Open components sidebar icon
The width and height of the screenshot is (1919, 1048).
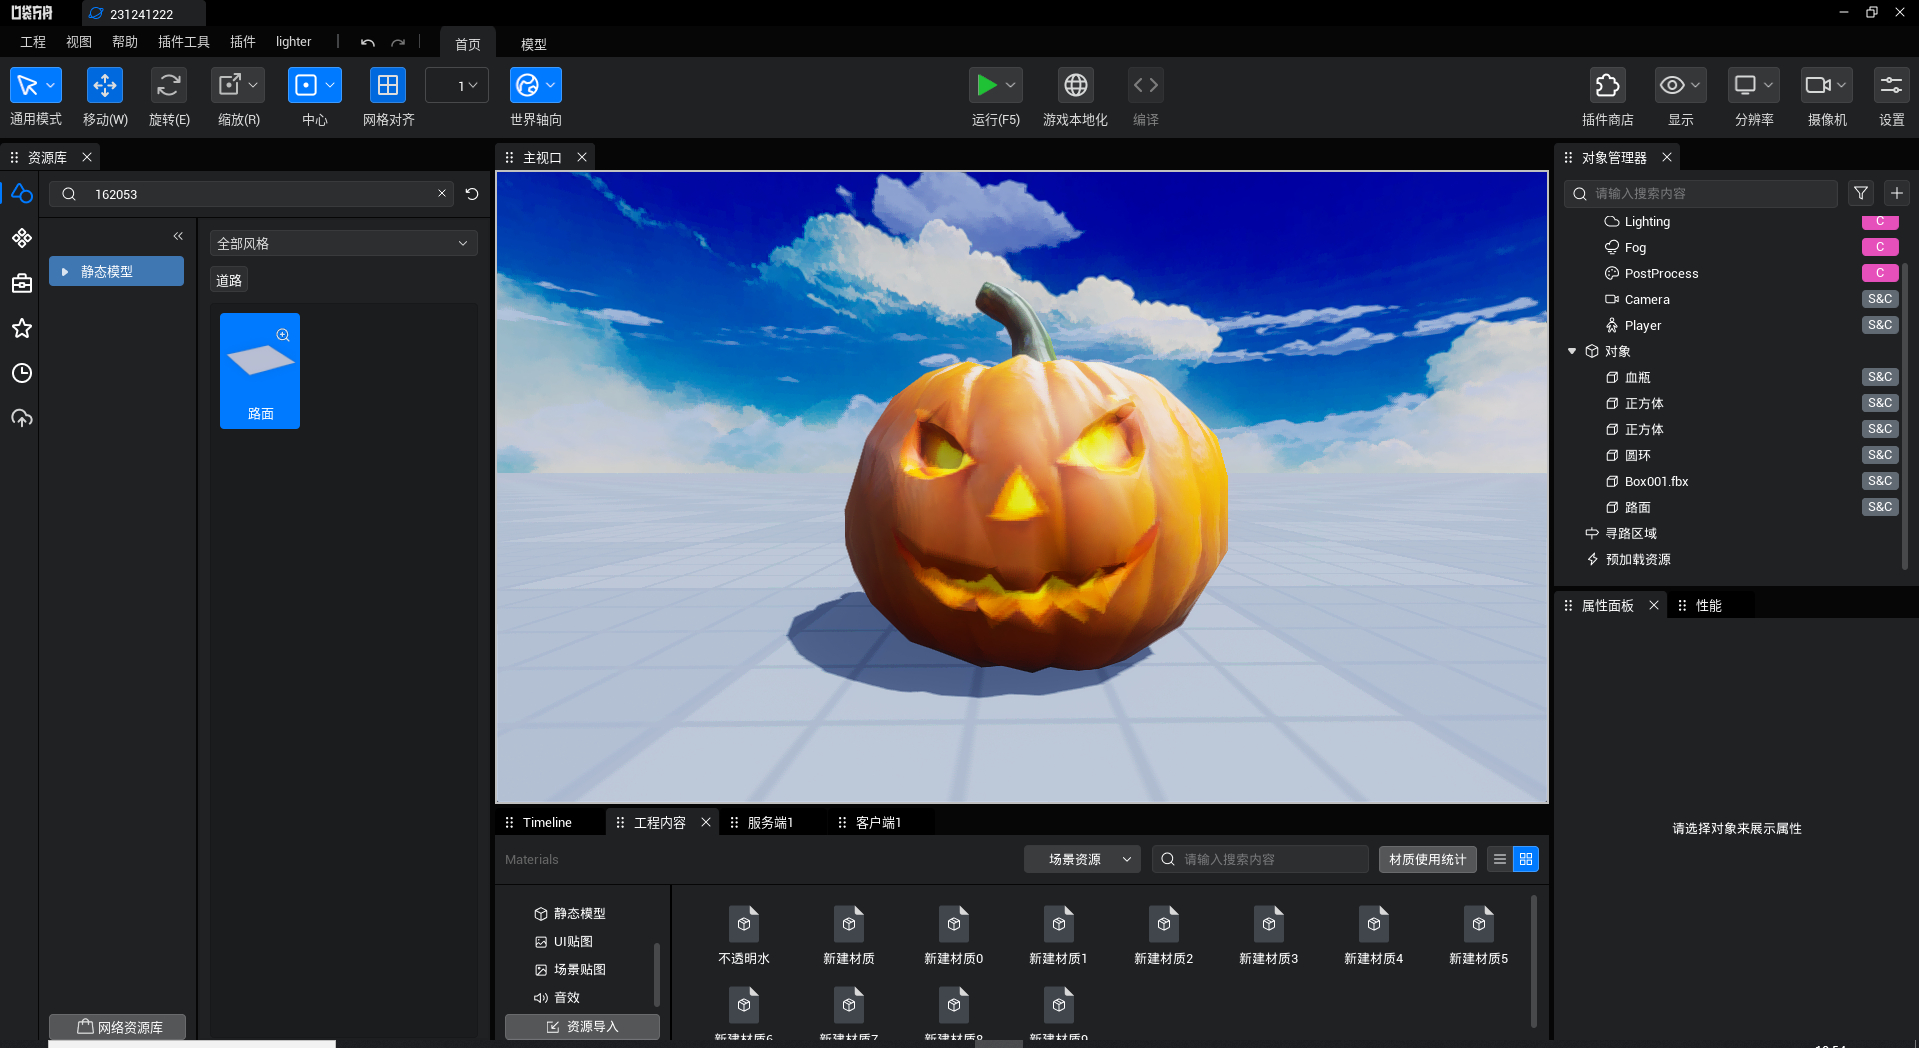22,238
